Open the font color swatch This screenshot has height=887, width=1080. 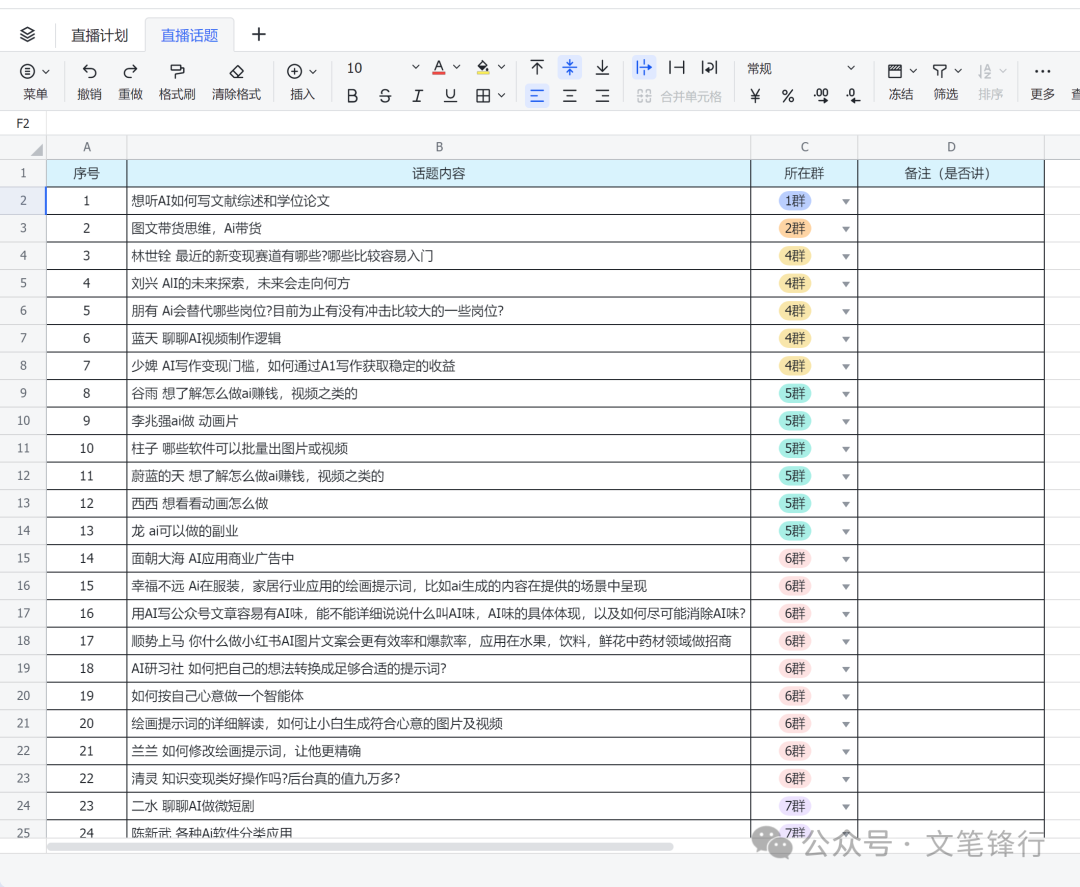point(441,68)
